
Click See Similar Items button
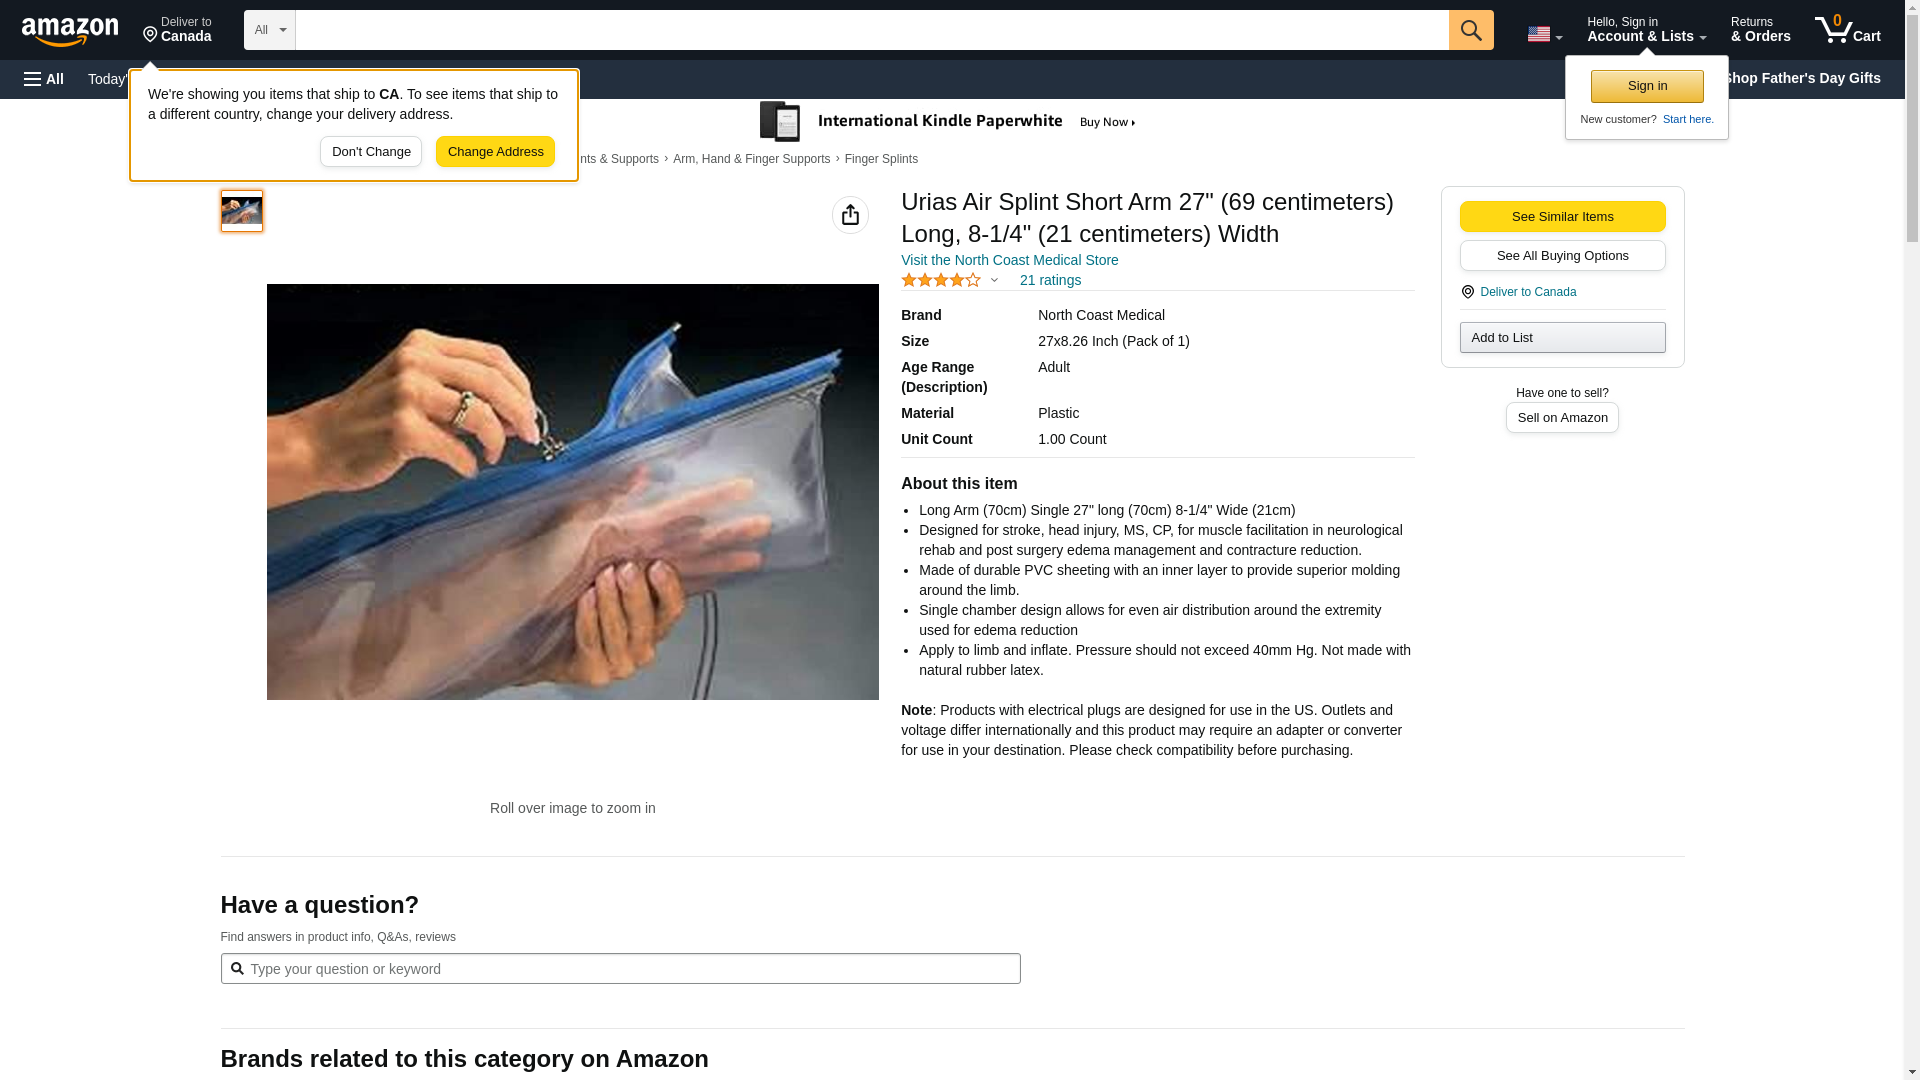pyautogui.click(x=1562, y=217)
